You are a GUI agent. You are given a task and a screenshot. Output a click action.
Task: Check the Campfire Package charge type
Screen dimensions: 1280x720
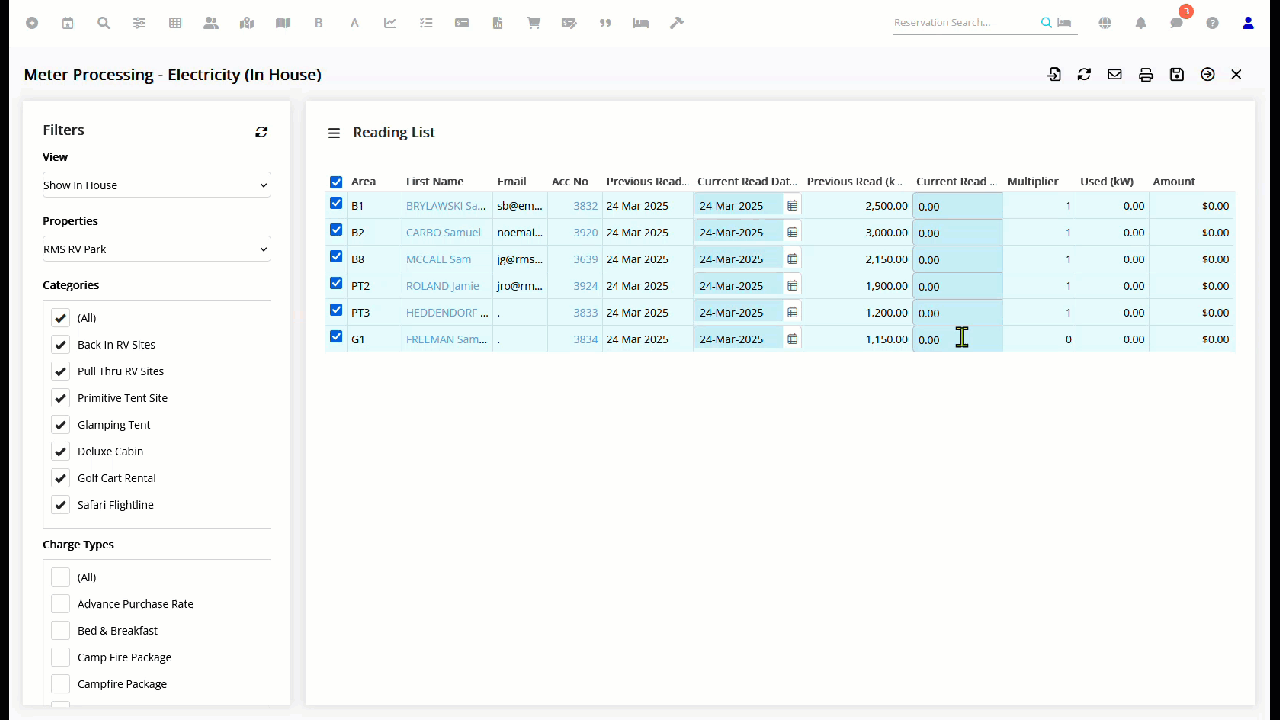(61, 684)
